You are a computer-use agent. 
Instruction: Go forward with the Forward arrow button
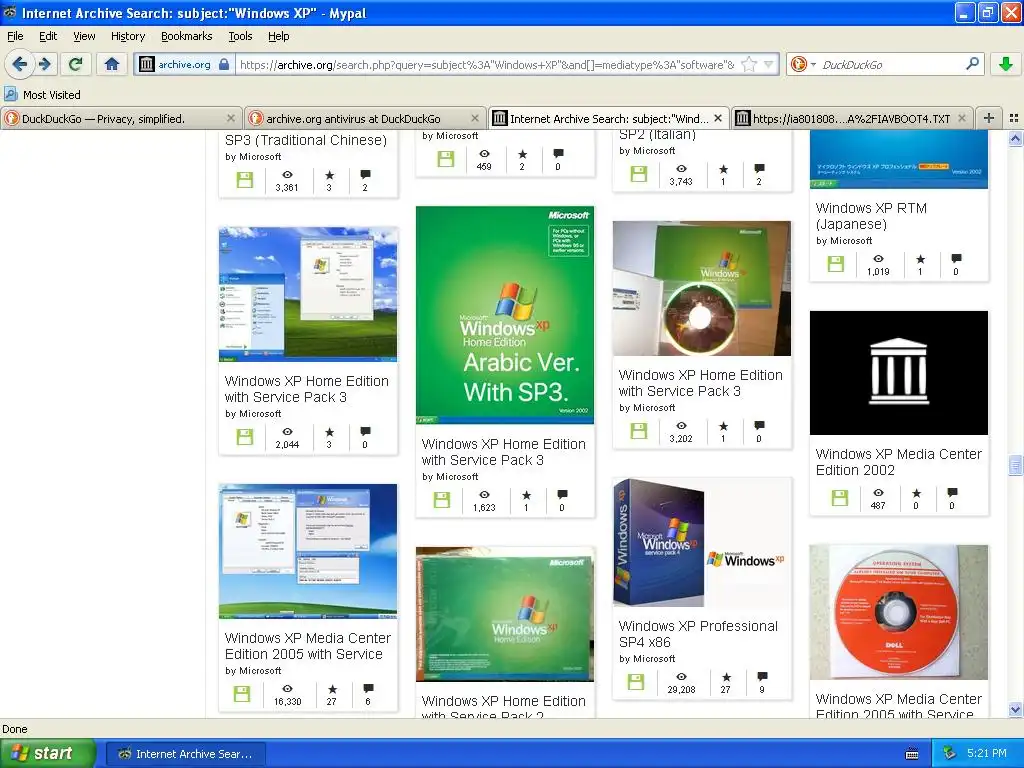pos(44,64)
